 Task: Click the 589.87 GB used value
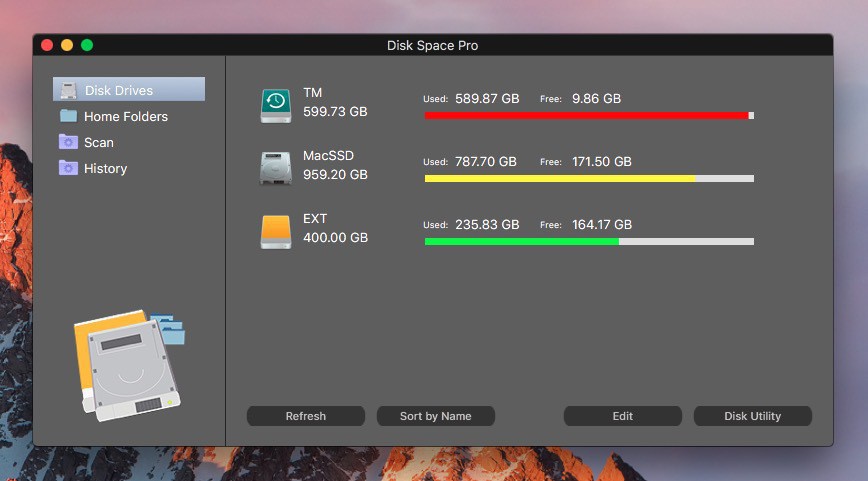click(487, 99)
